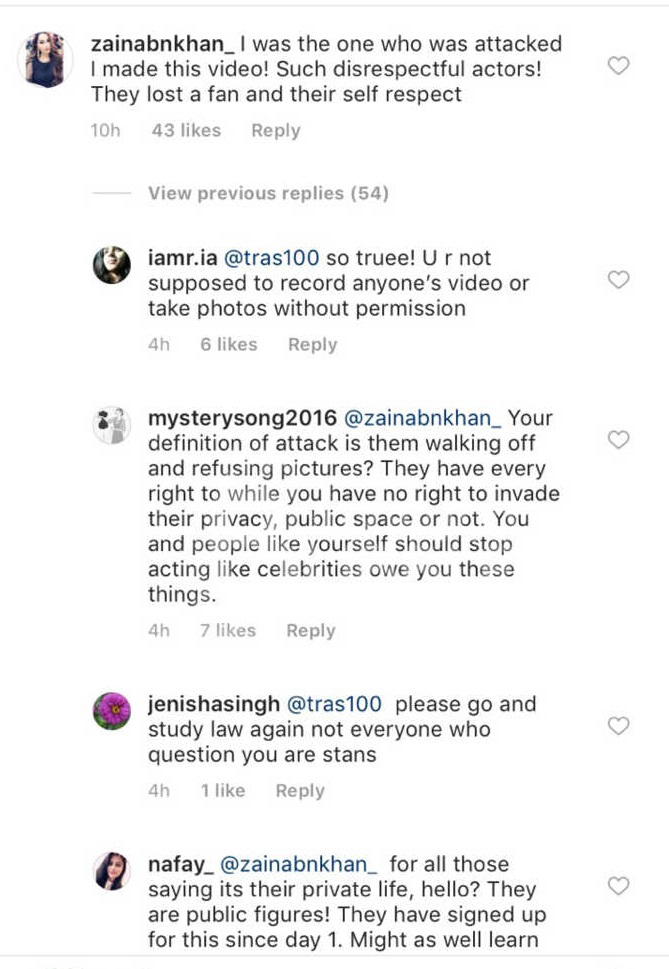View mysterysong2016's profile photo
Viewport: 669px width, 969px height.
point(111,425)
